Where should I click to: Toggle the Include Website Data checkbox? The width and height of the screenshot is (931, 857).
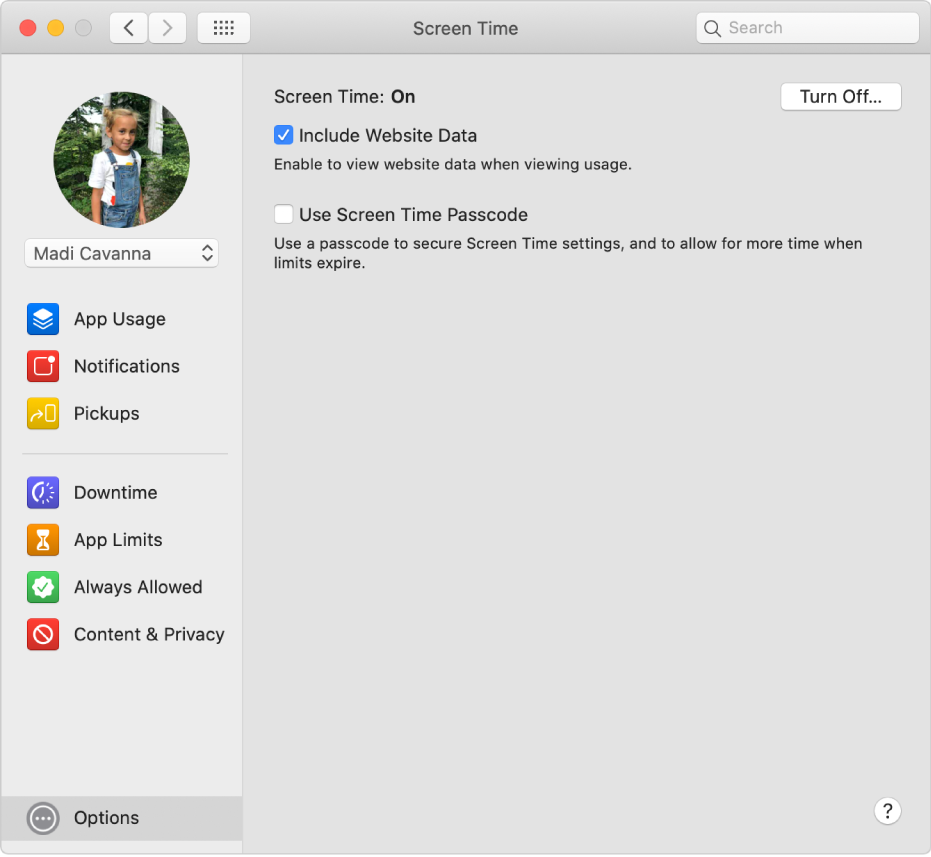pyautogui.click(x=283, y=135)
